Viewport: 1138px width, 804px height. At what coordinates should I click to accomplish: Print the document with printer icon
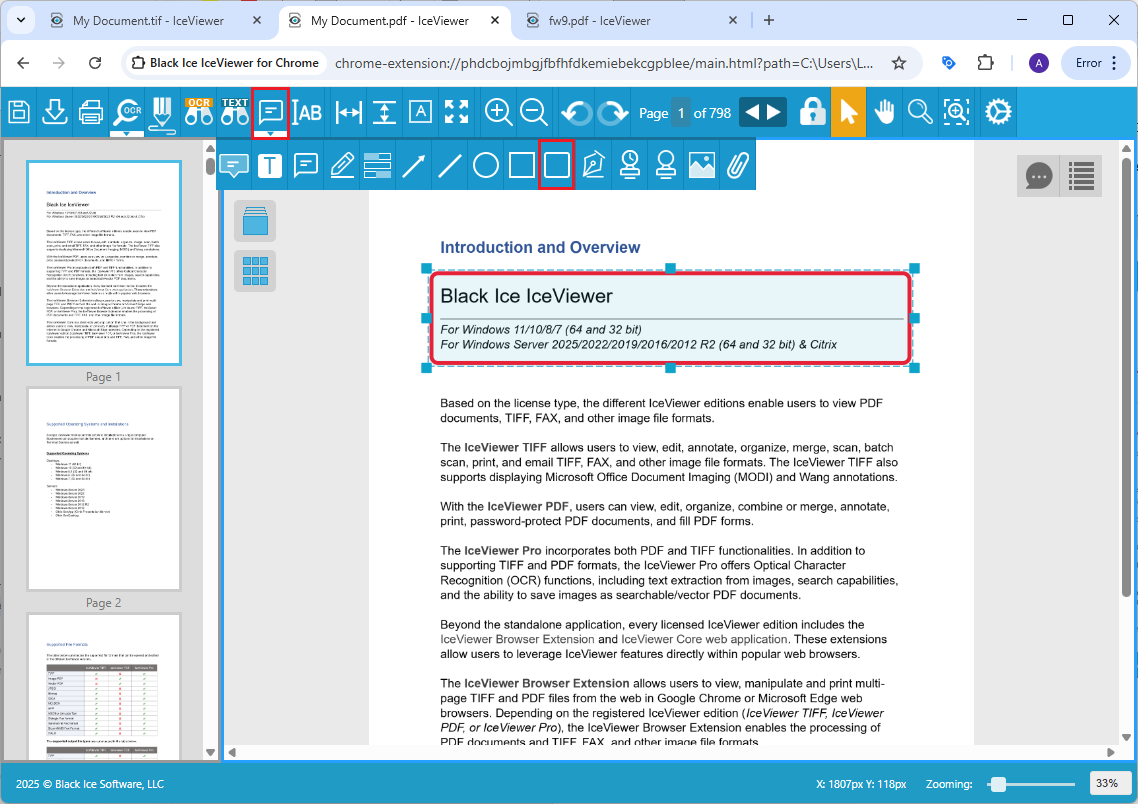coord(91,112)
